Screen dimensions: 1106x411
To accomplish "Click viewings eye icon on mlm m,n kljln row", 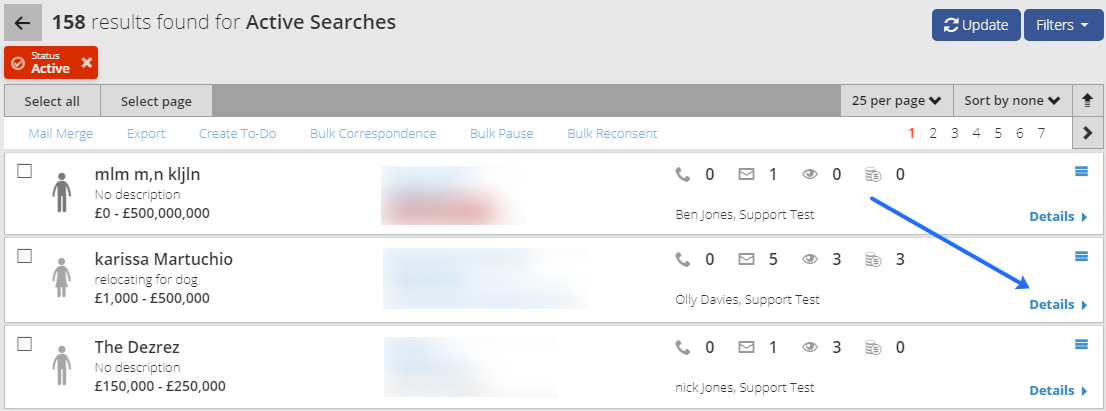I will pyautogui.click(x=810, y=173).
